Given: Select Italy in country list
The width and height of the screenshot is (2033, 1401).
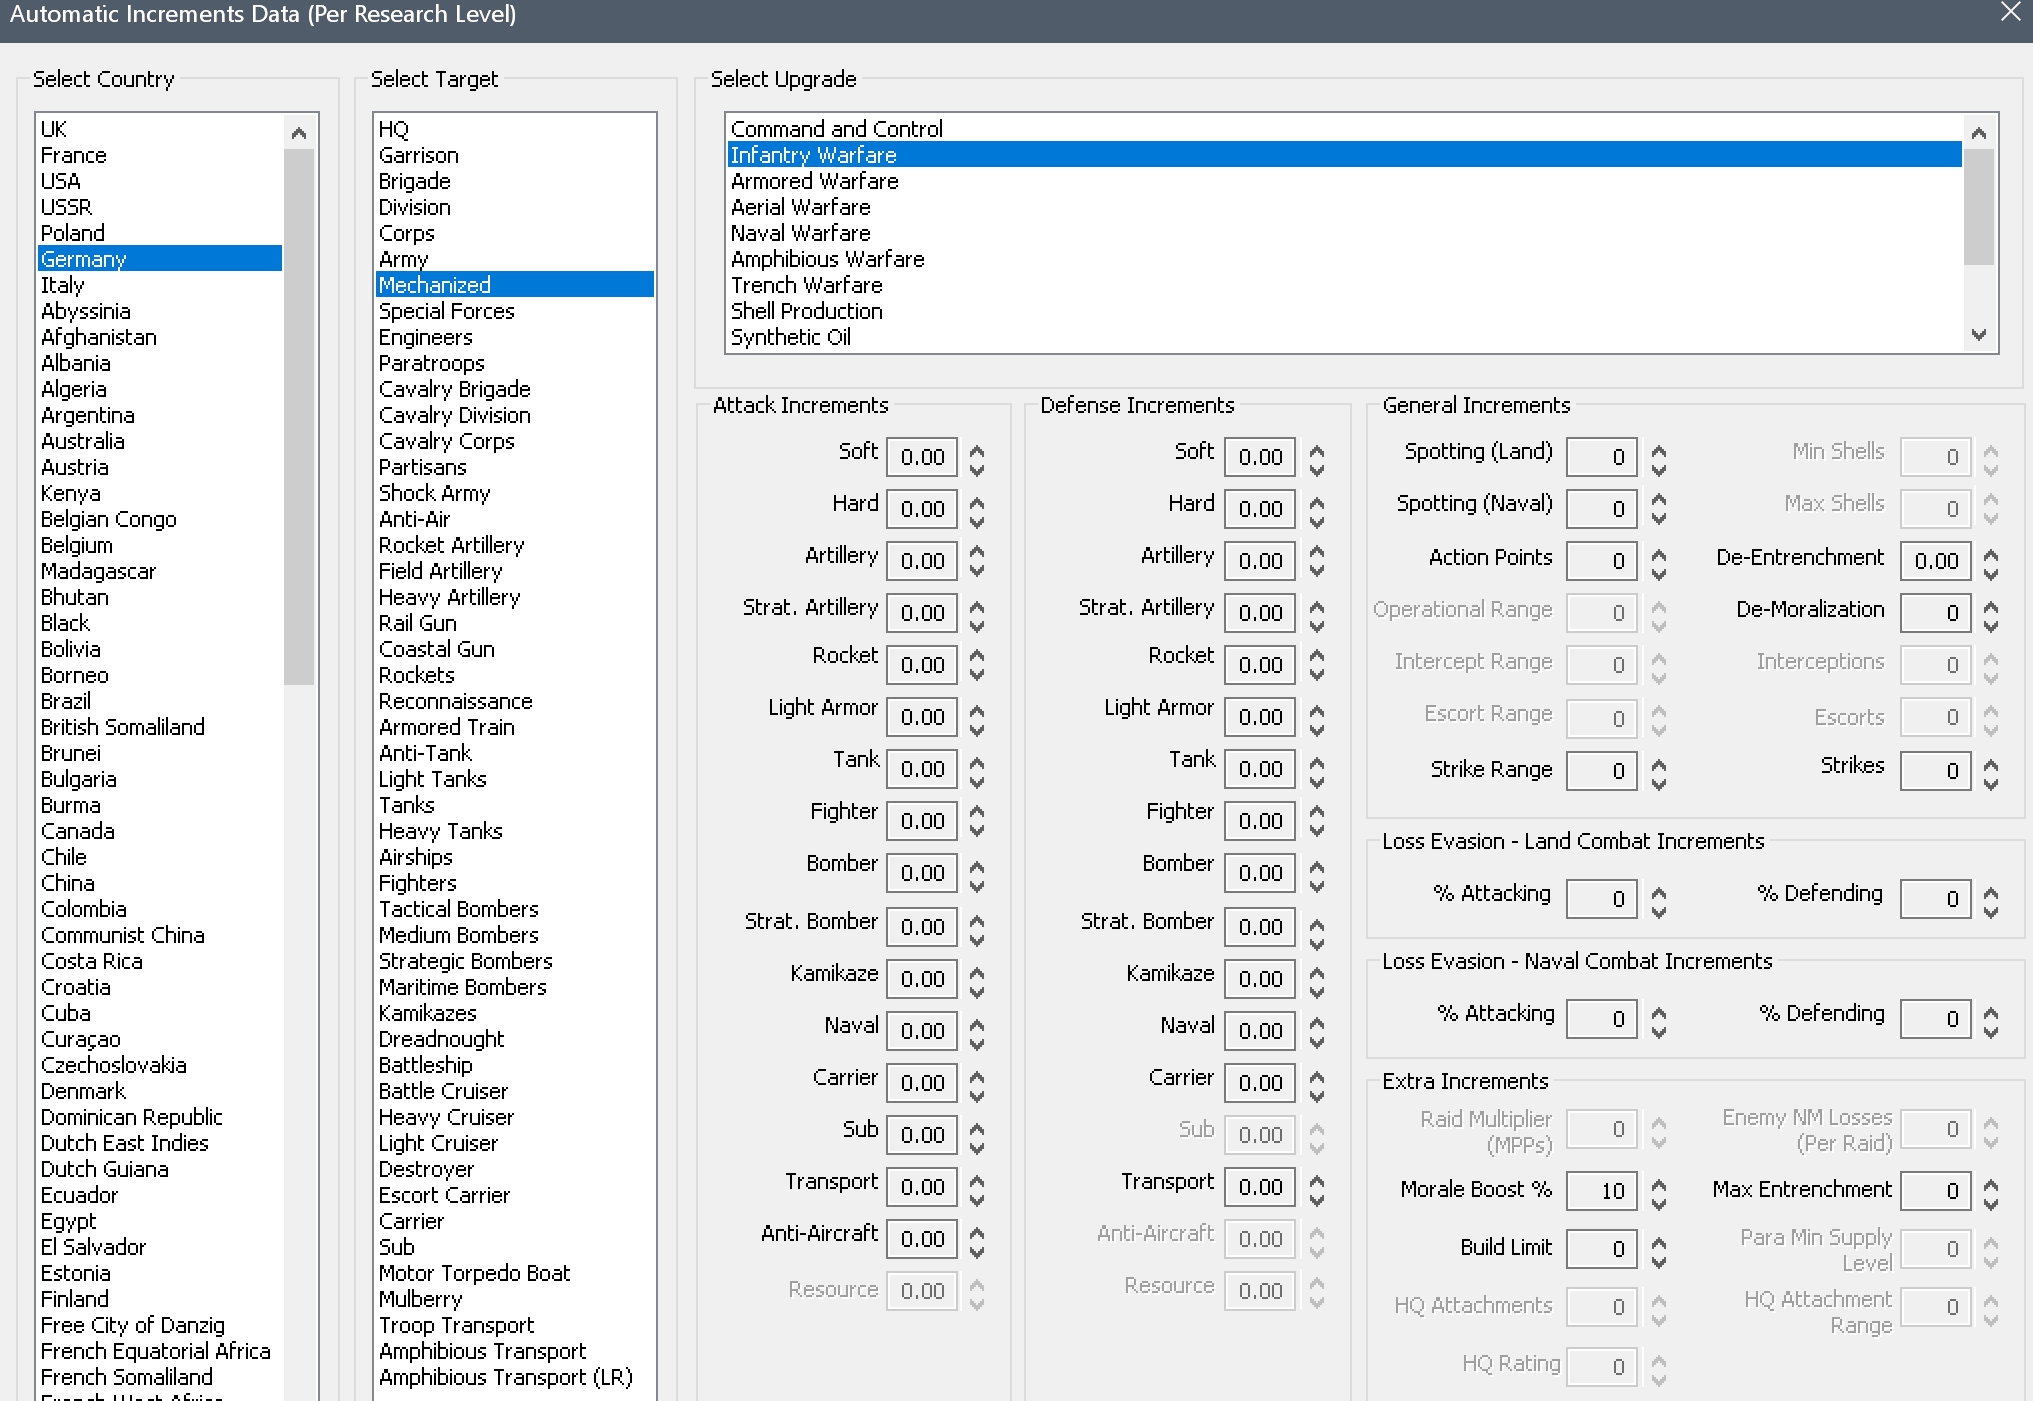Looking at the screenshot, I should click(62, 285).
